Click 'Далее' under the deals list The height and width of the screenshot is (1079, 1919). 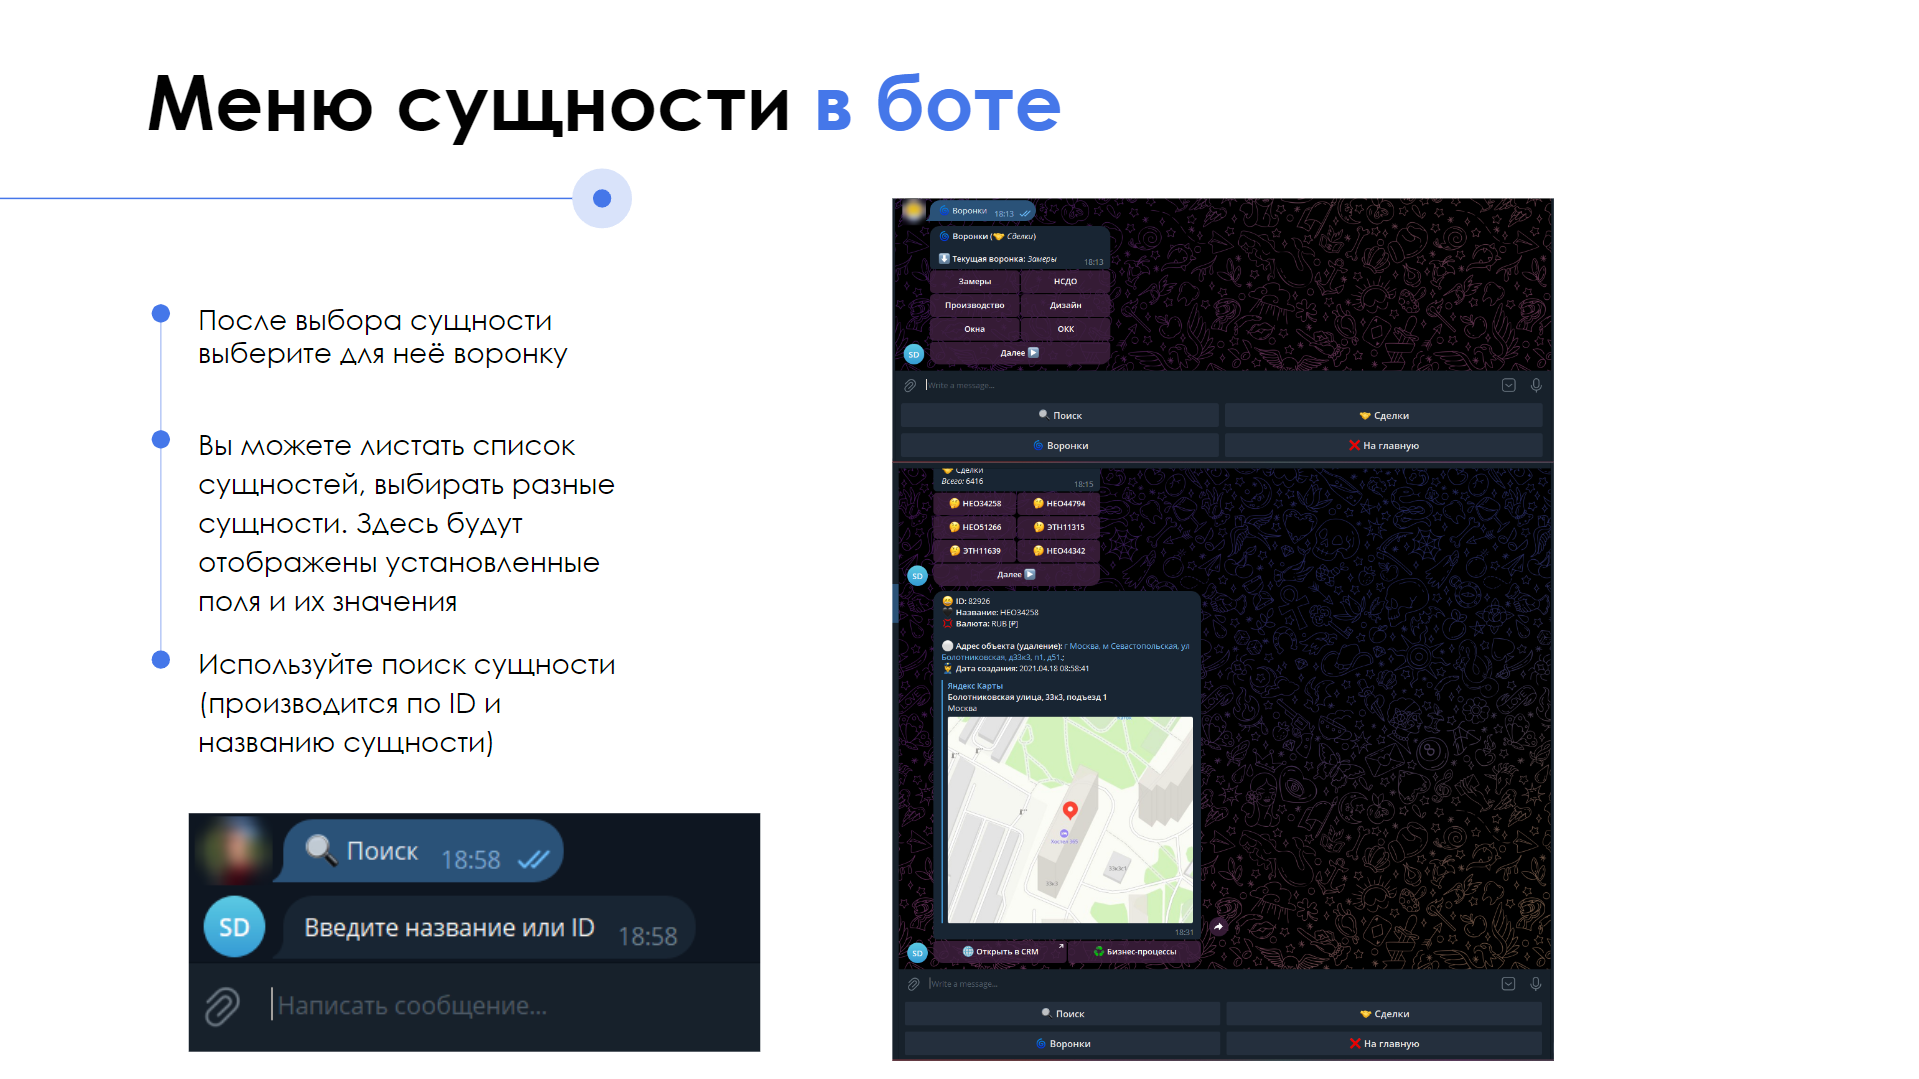[x=1016, y=575]
